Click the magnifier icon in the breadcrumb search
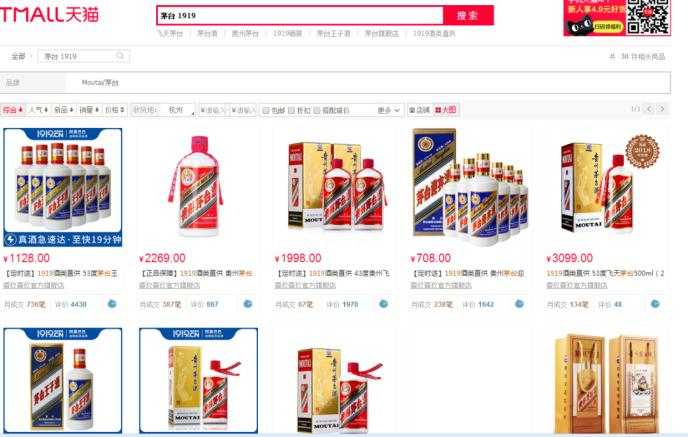 (x=120, y=56)
